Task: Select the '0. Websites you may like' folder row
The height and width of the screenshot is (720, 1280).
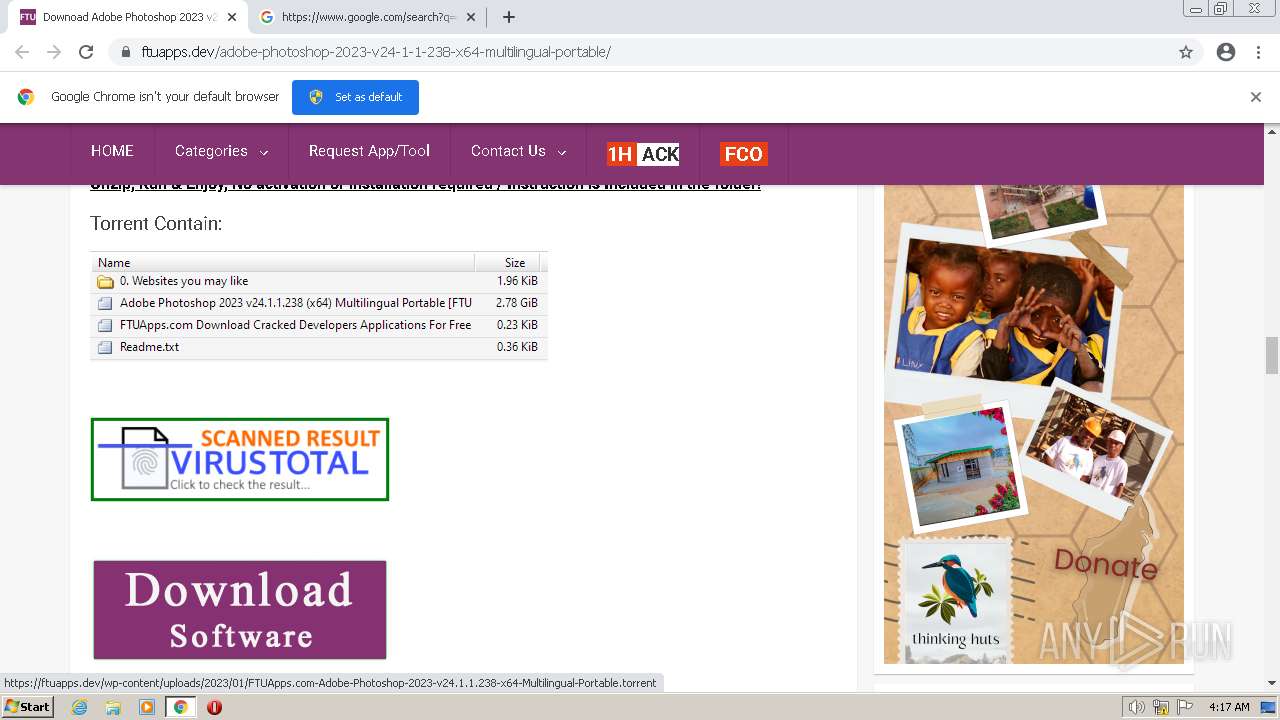Action: coord(319,281)
